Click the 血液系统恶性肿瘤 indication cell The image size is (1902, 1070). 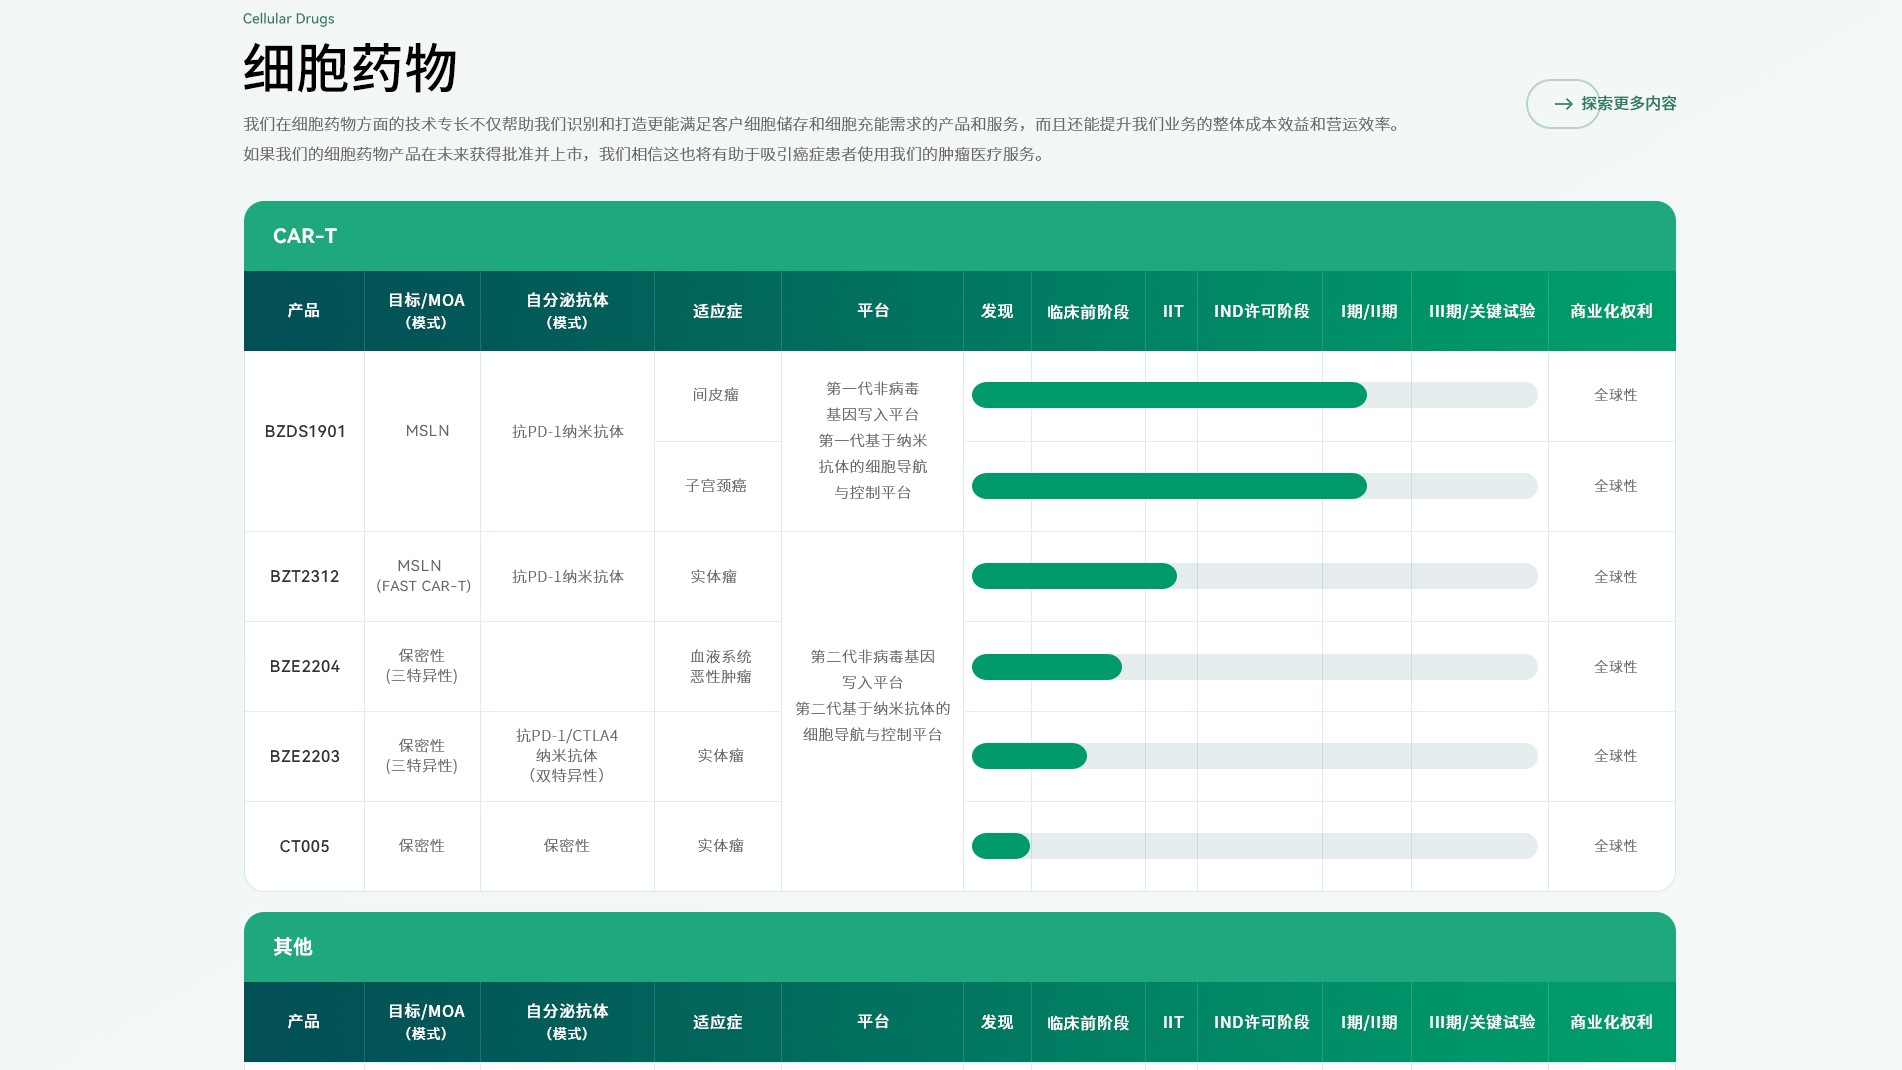pos(720,667)
